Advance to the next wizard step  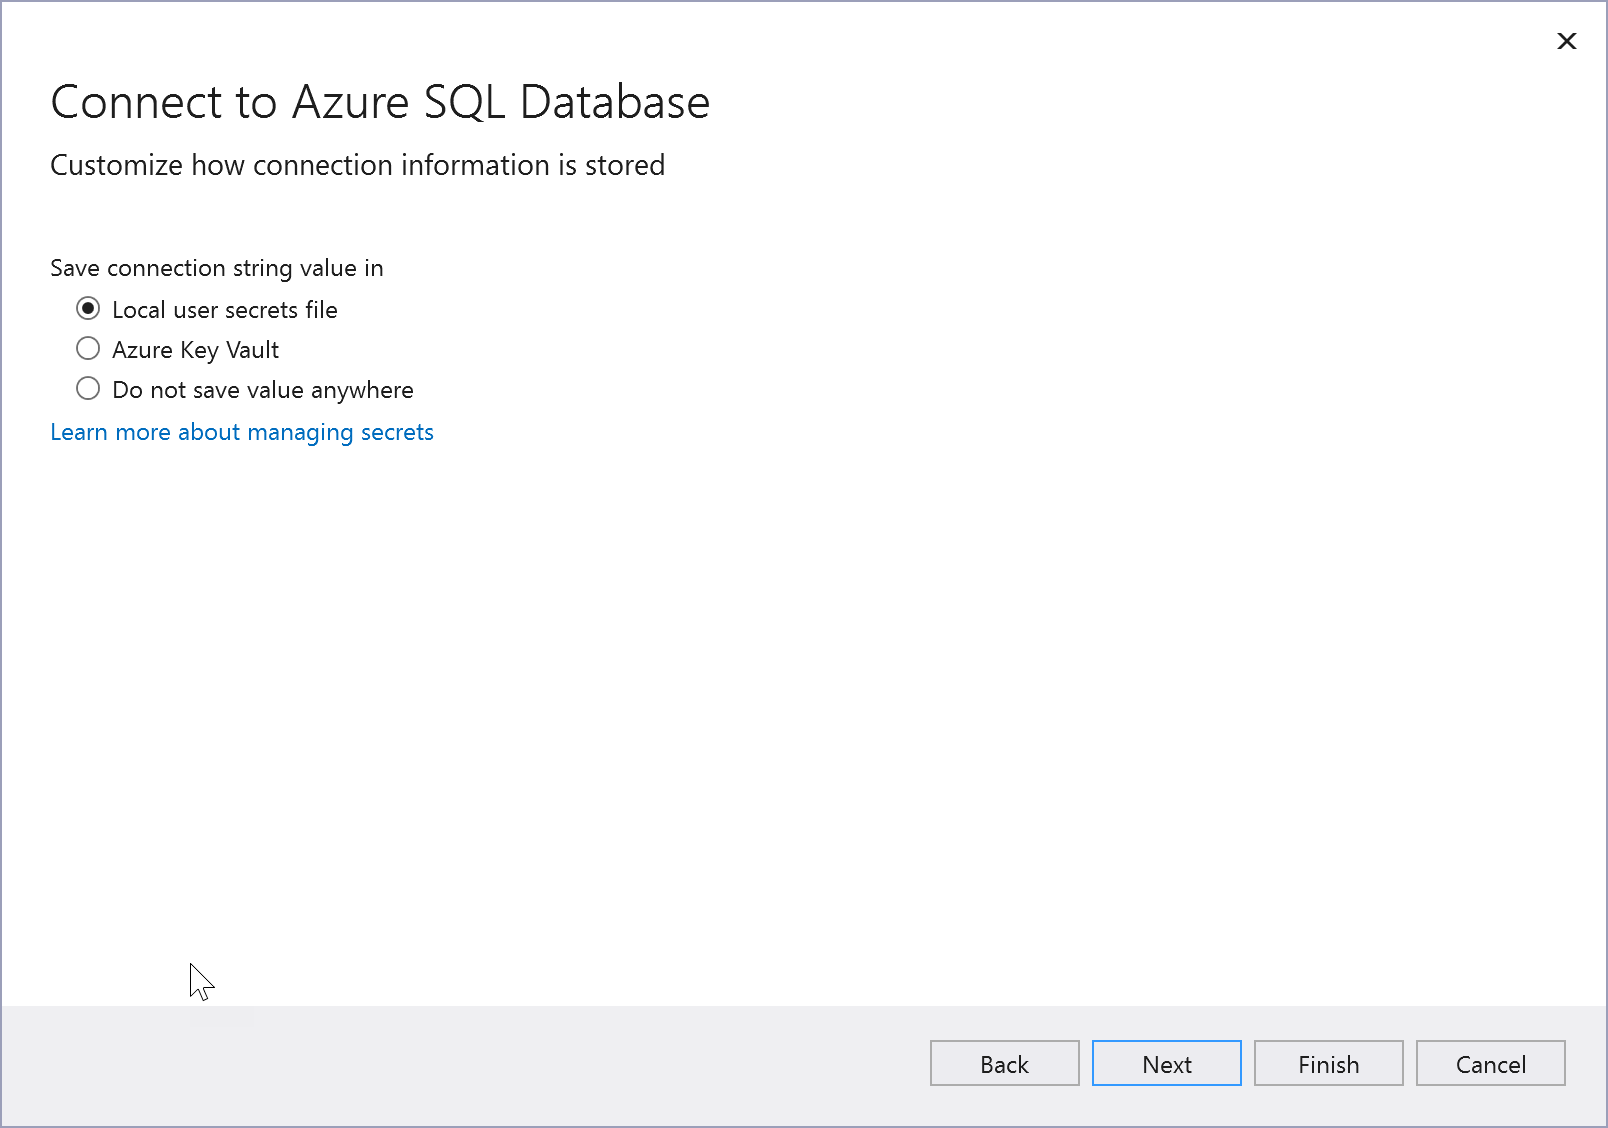(x=1166, y=1063)
